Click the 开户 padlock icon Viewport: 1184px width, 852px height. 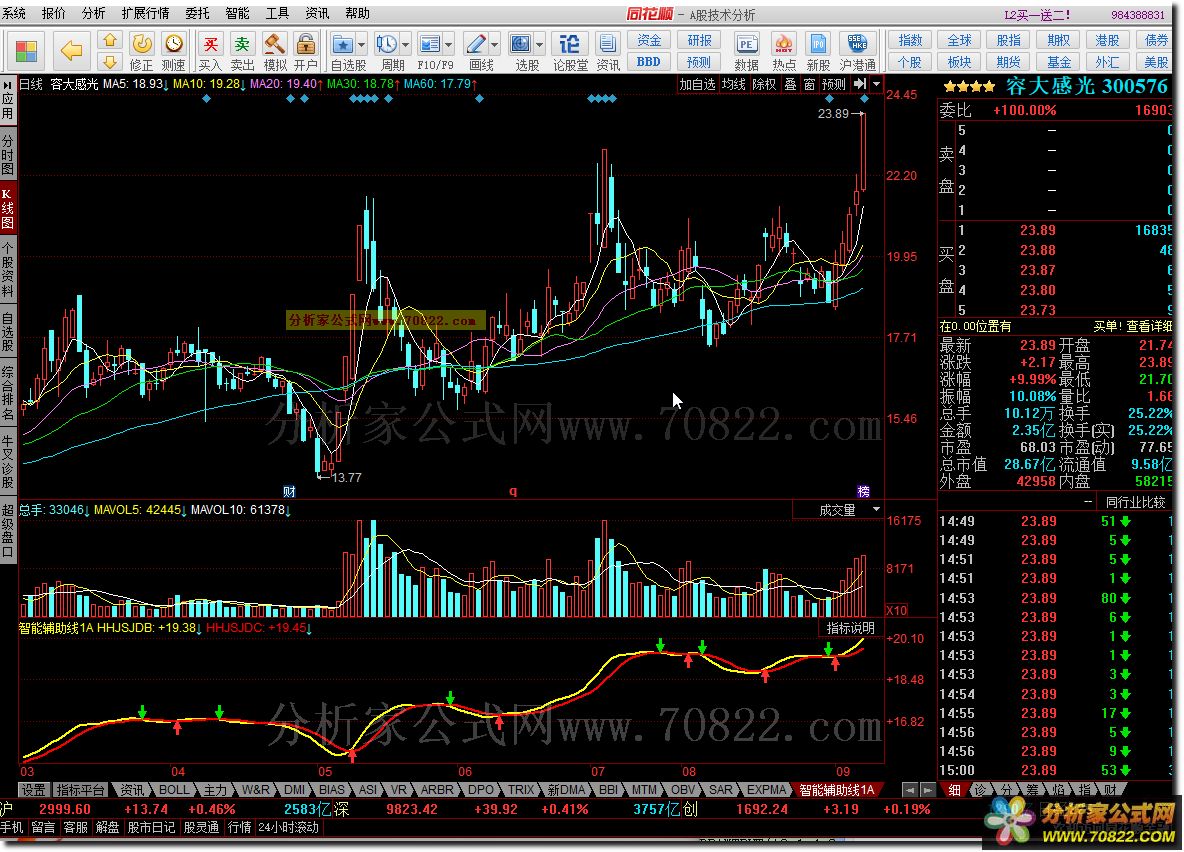(306, 44)
